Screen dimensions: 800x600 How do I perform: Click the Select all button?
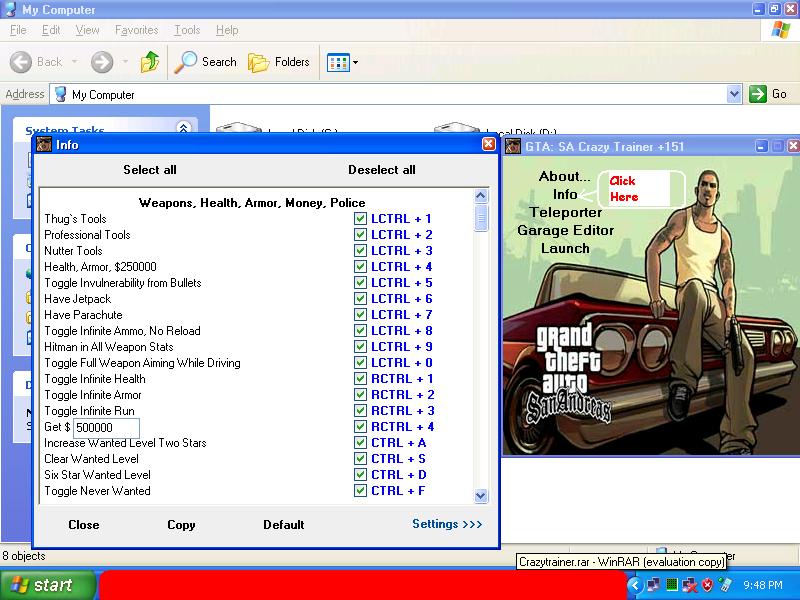pos(150,170)
